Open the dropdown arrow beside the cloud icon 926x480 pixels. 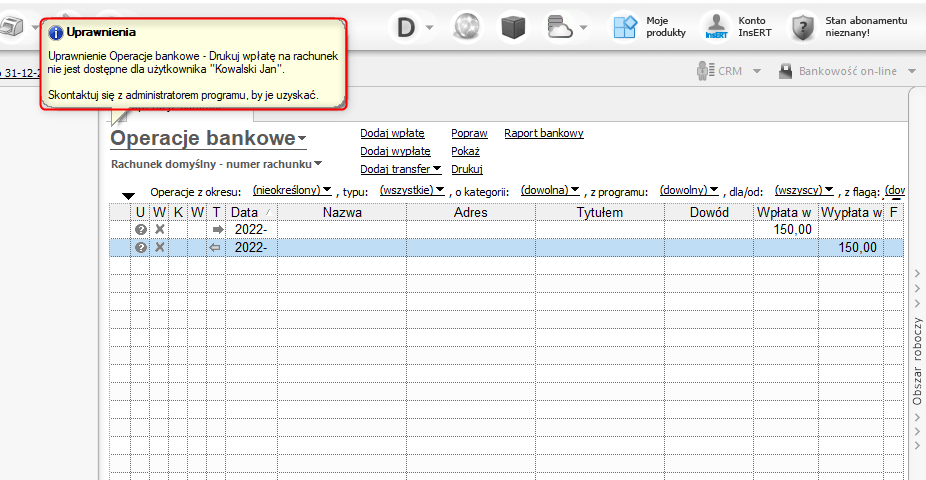click(583, 28)
